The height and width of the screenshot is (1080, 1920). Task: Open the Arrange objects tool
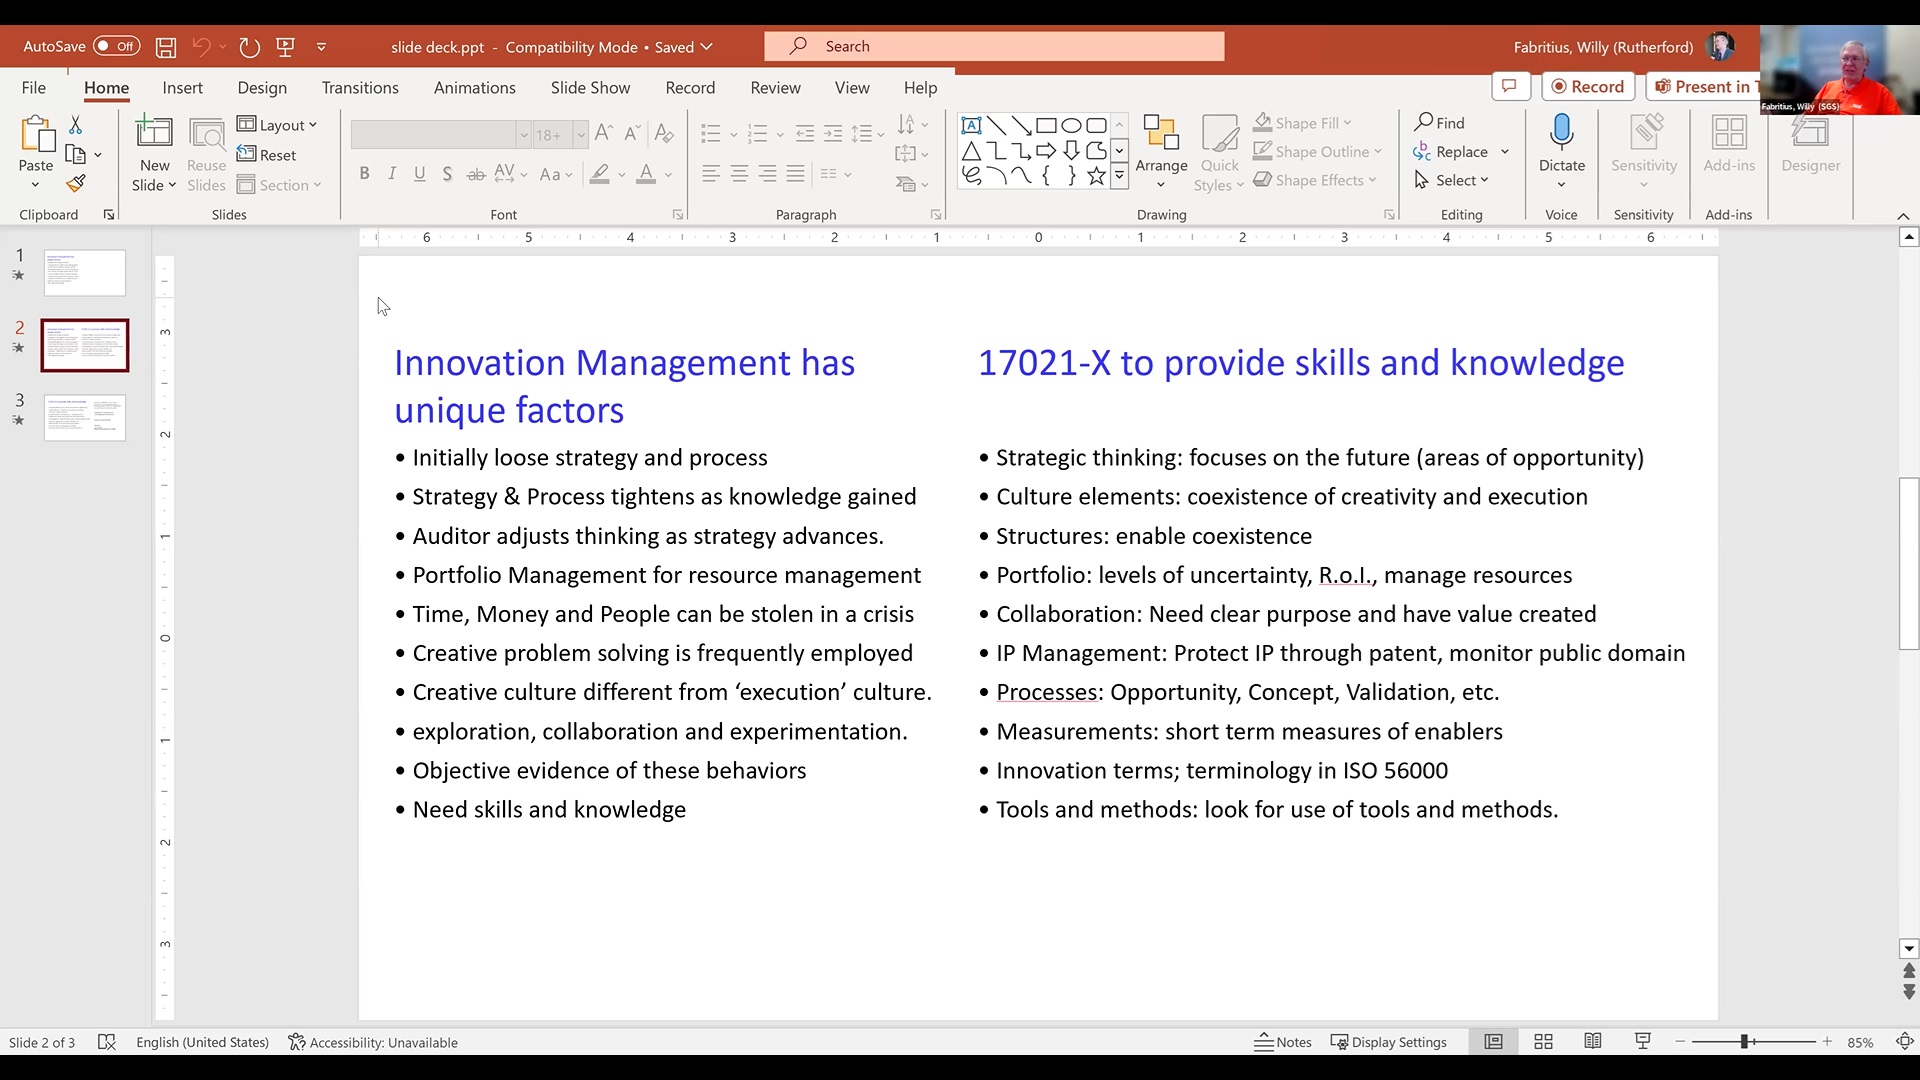pos(1161,150)
